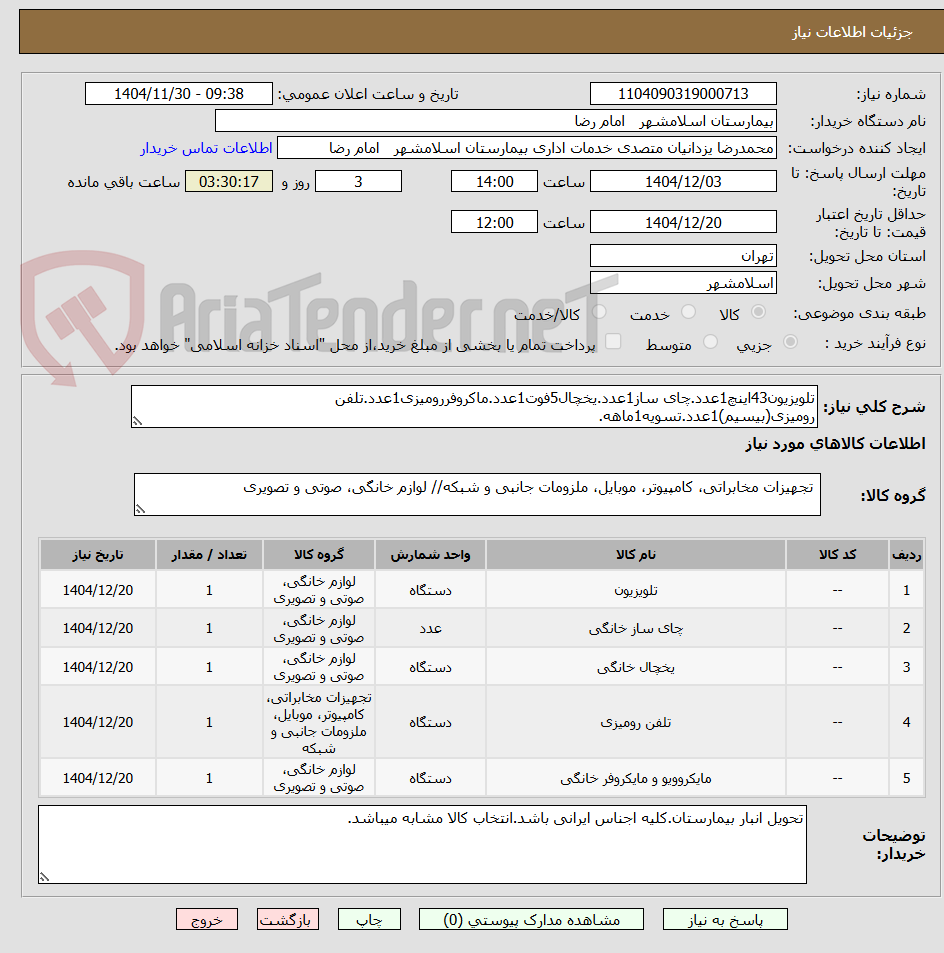Click row number 5 cell
This screenshot has height=953, width=944.
(x=906, y=778)
